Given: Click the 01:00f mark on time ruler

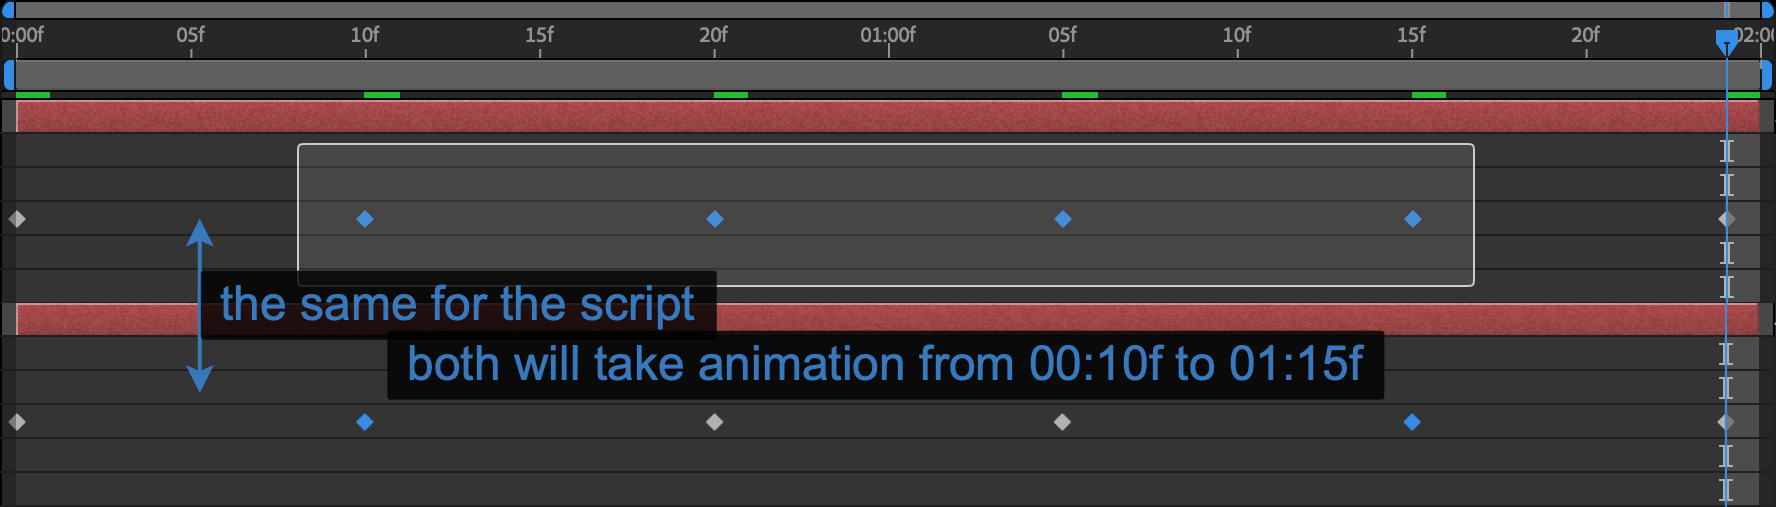Looking at the screenshot, I should coord(888,35).
